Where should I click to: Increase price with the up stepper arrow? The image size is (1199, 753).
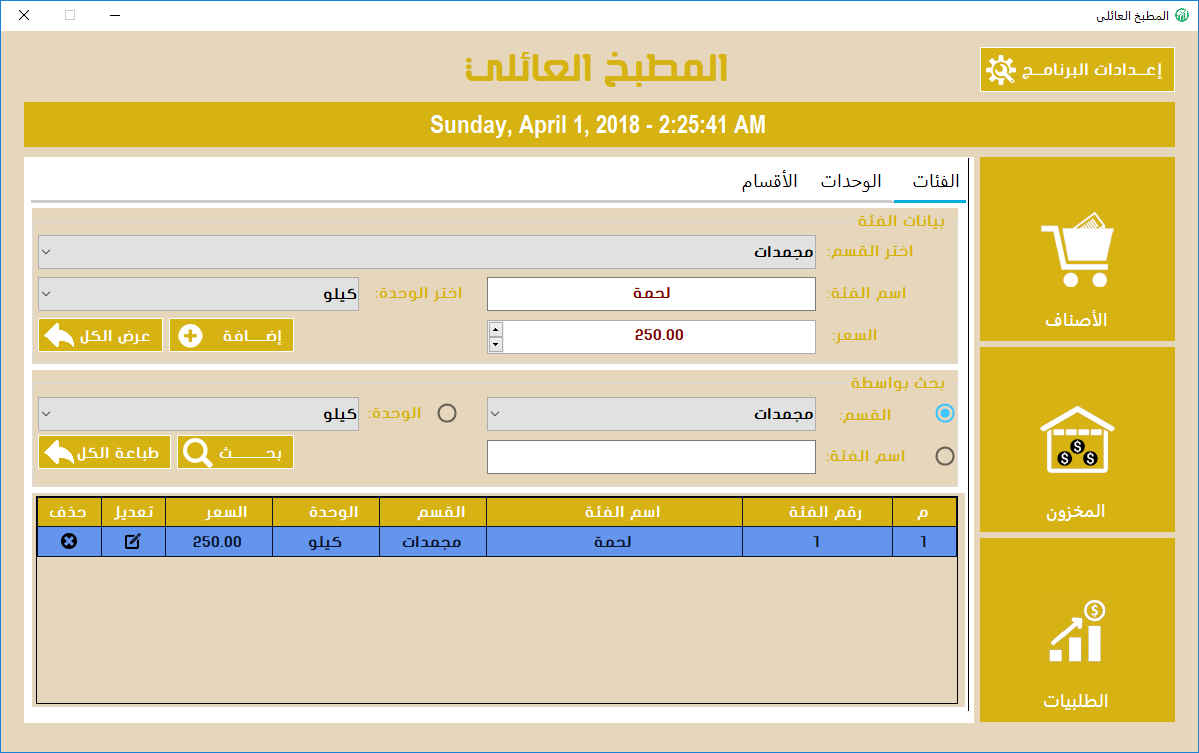click(x=496, y=329)
